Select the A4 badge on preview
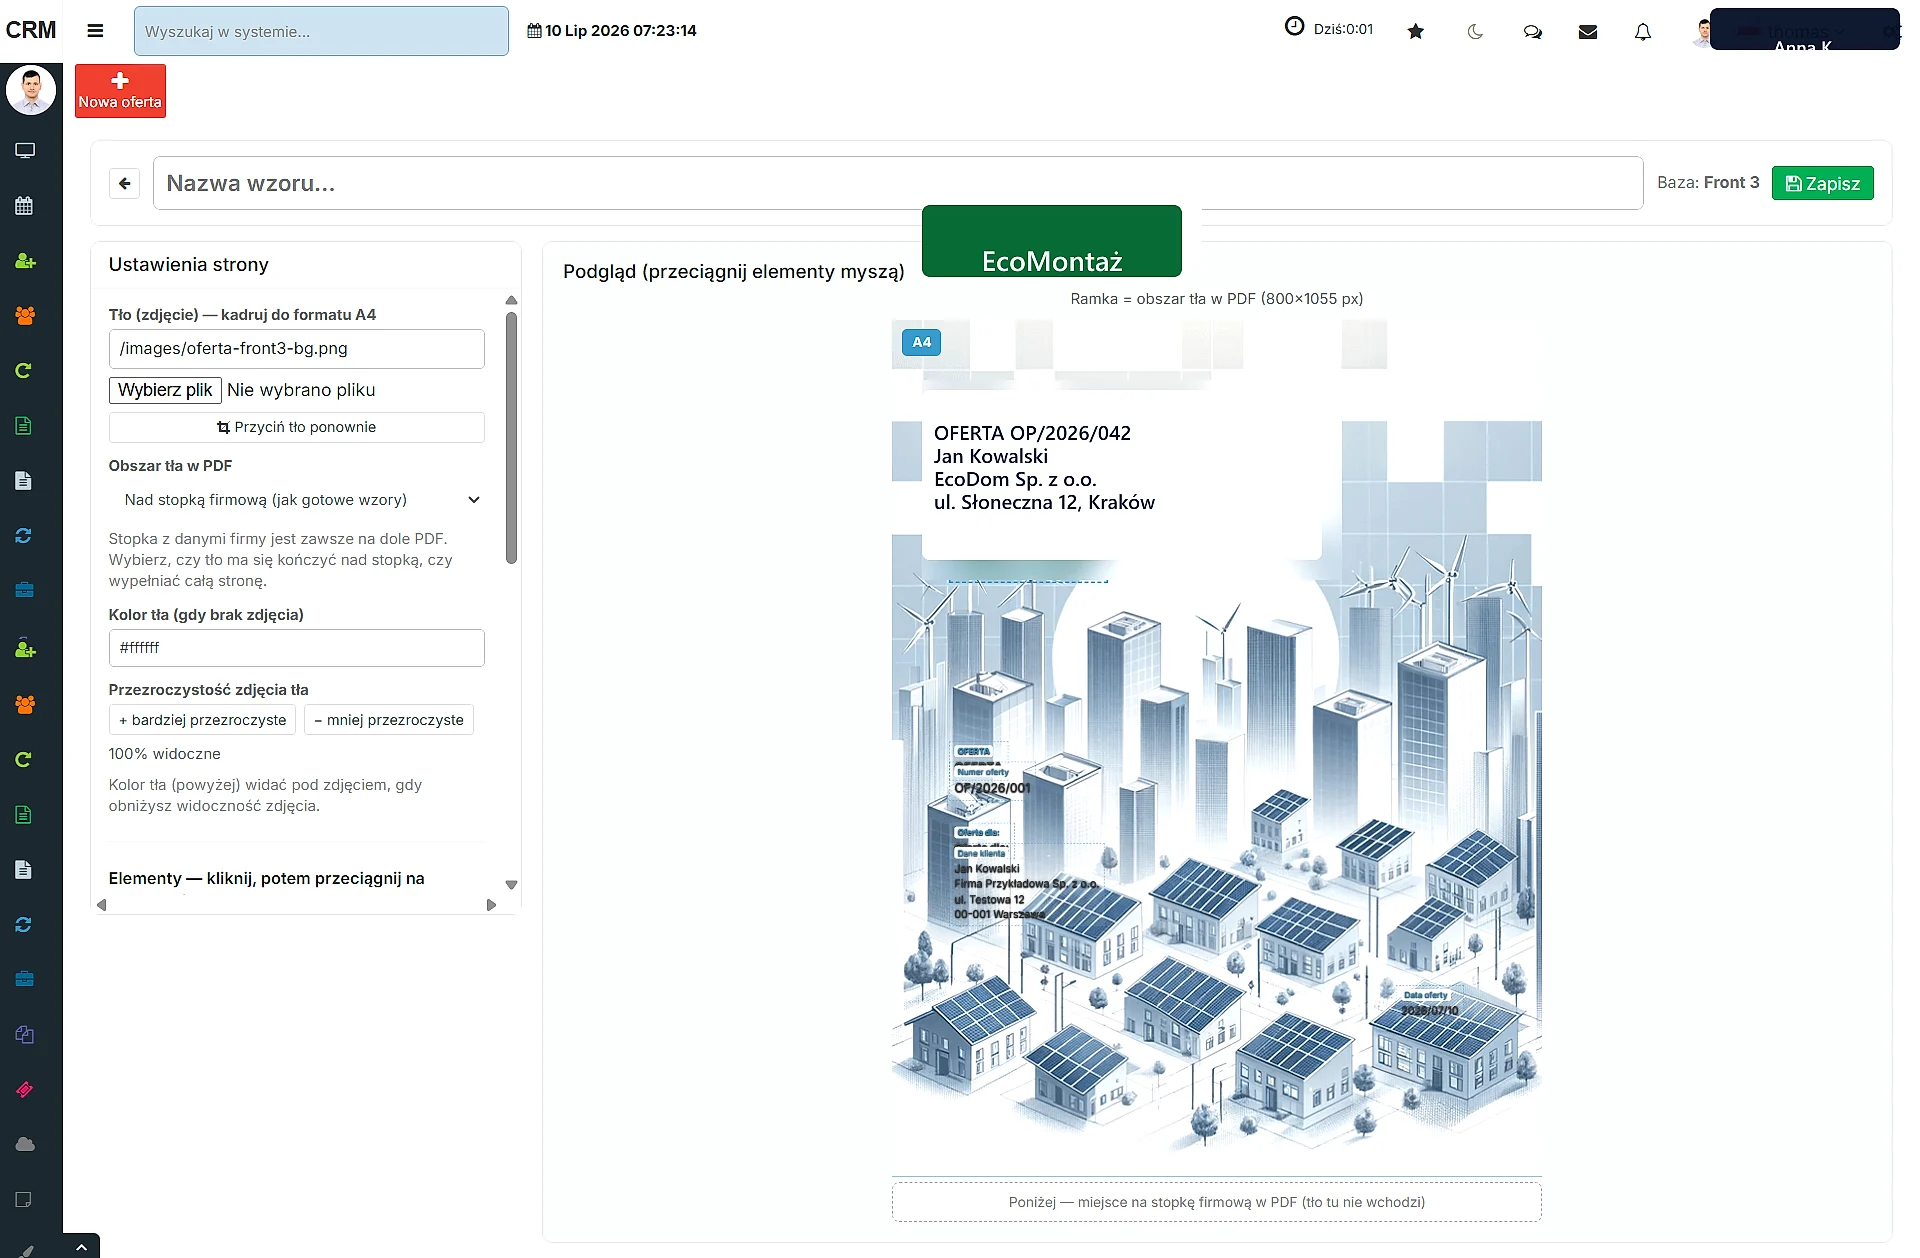 coord(921,342)
